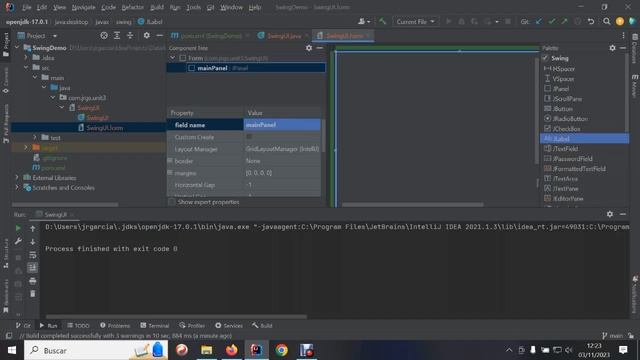This screenshot has height=360, width=640.
Task: Click Project panel horizontal scrollbar
Action: point(65,204)
